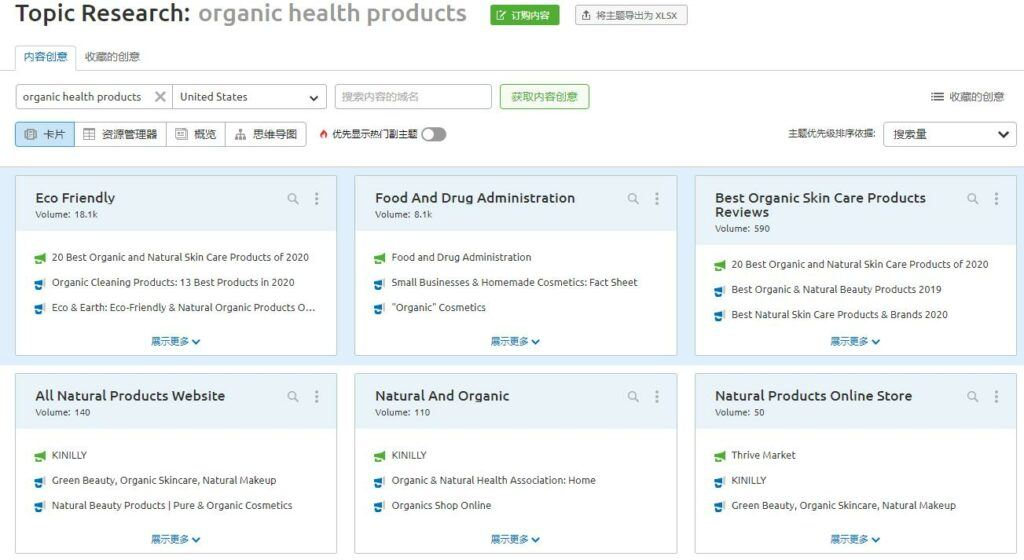1024x560 pixels.
Task: Click get content ideas button
Action: (x=544, y=97)
